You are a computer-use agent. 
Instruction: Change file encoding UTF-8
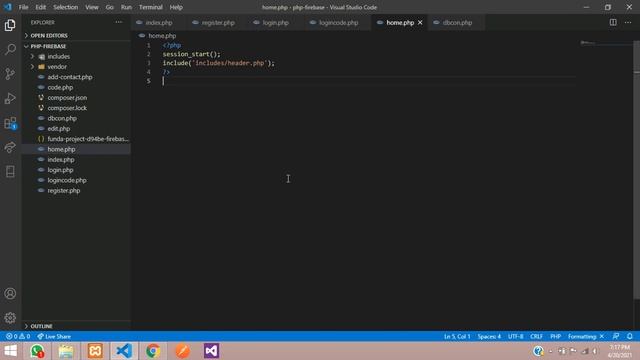[x=516, y=336]
